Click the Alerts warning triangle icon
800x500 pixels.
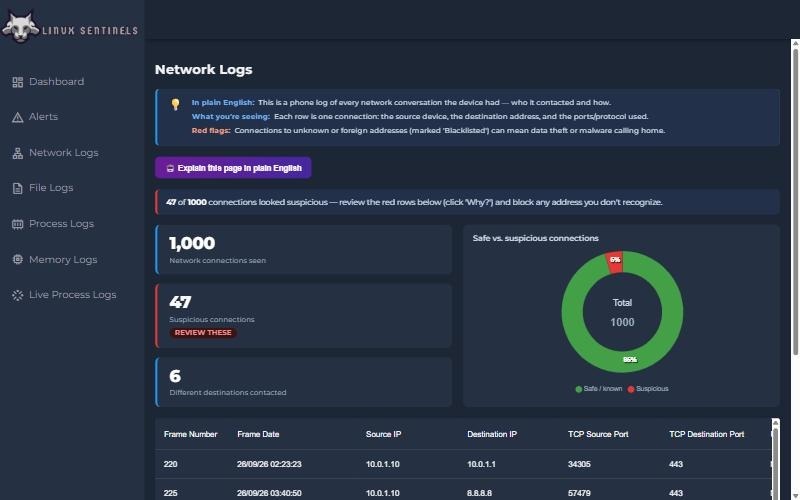(17, 117)
